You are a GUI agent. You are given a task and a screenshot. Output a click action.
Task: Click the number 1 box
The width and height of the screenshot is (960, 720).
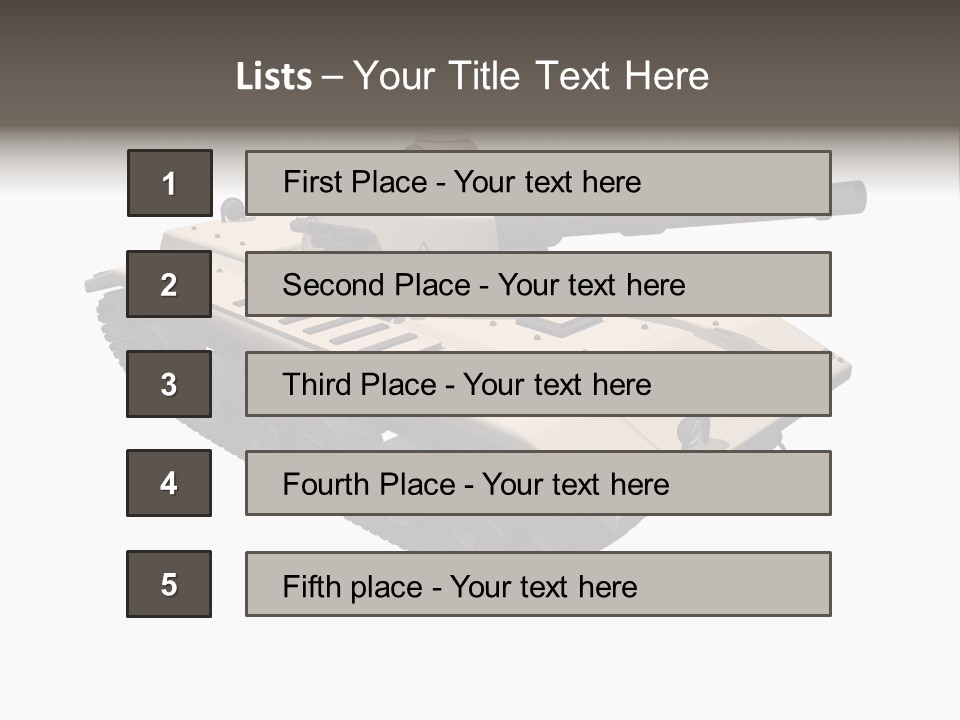169,183
